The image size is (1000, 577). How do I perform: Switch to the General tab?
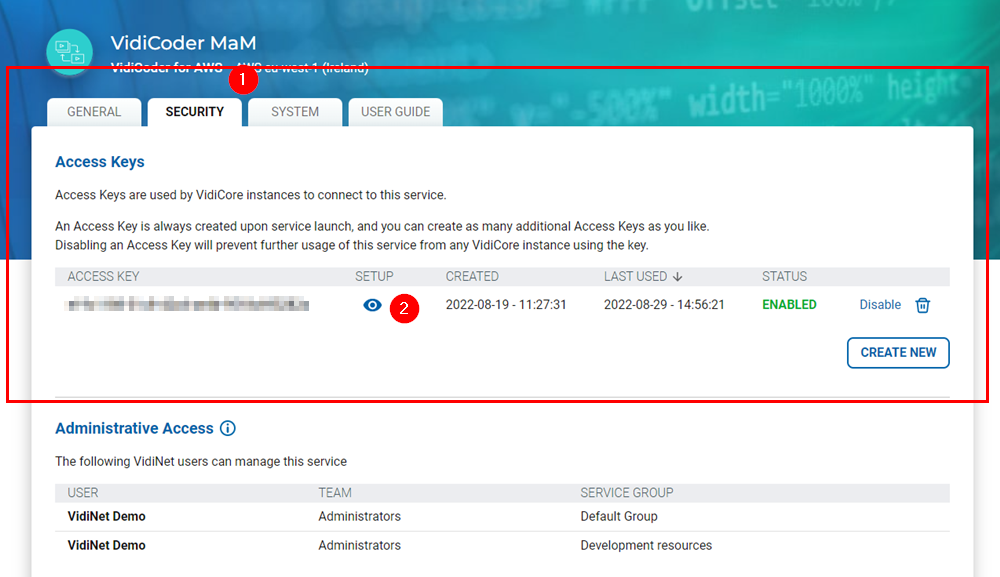(x=94, y=112)
